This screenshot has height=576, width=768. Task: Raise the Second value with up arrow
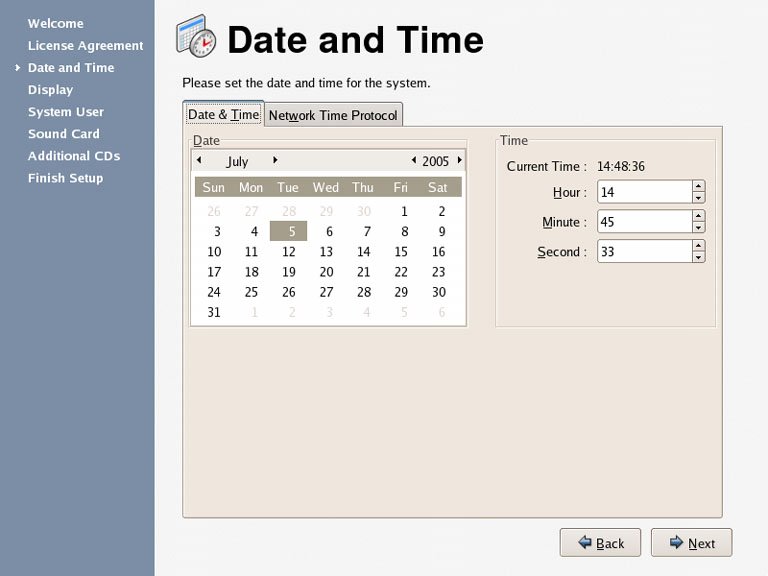[698, 246]
